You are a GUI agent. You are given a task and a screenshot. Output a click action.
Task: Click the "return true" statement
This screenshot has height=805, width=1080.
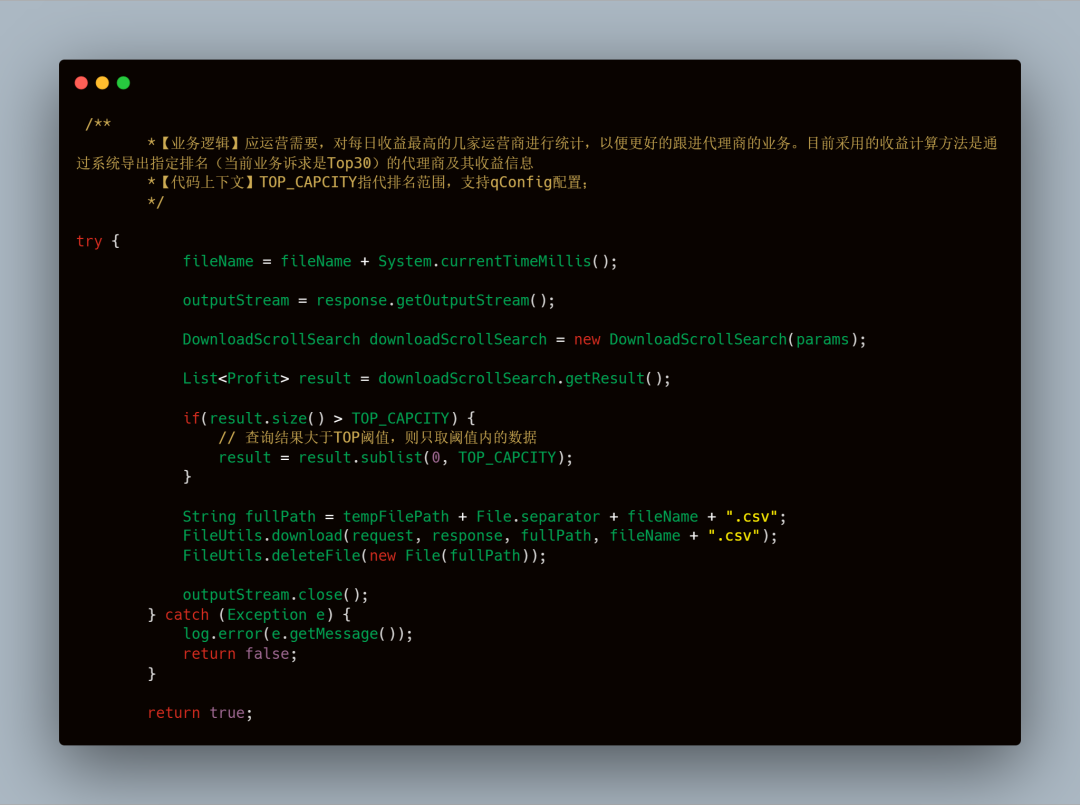[200, 713]
